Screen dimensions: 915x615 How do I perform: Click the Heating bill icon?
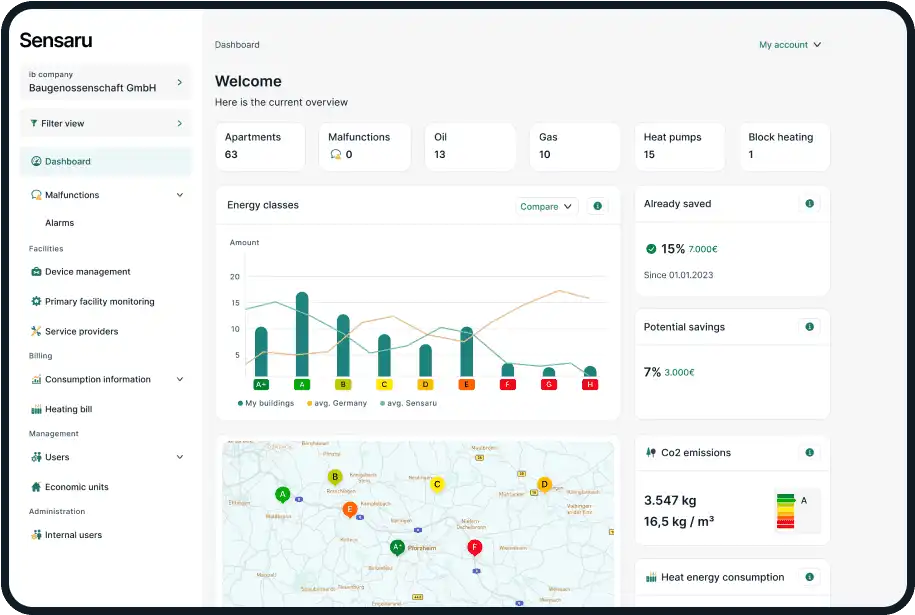tap(36, 409)
